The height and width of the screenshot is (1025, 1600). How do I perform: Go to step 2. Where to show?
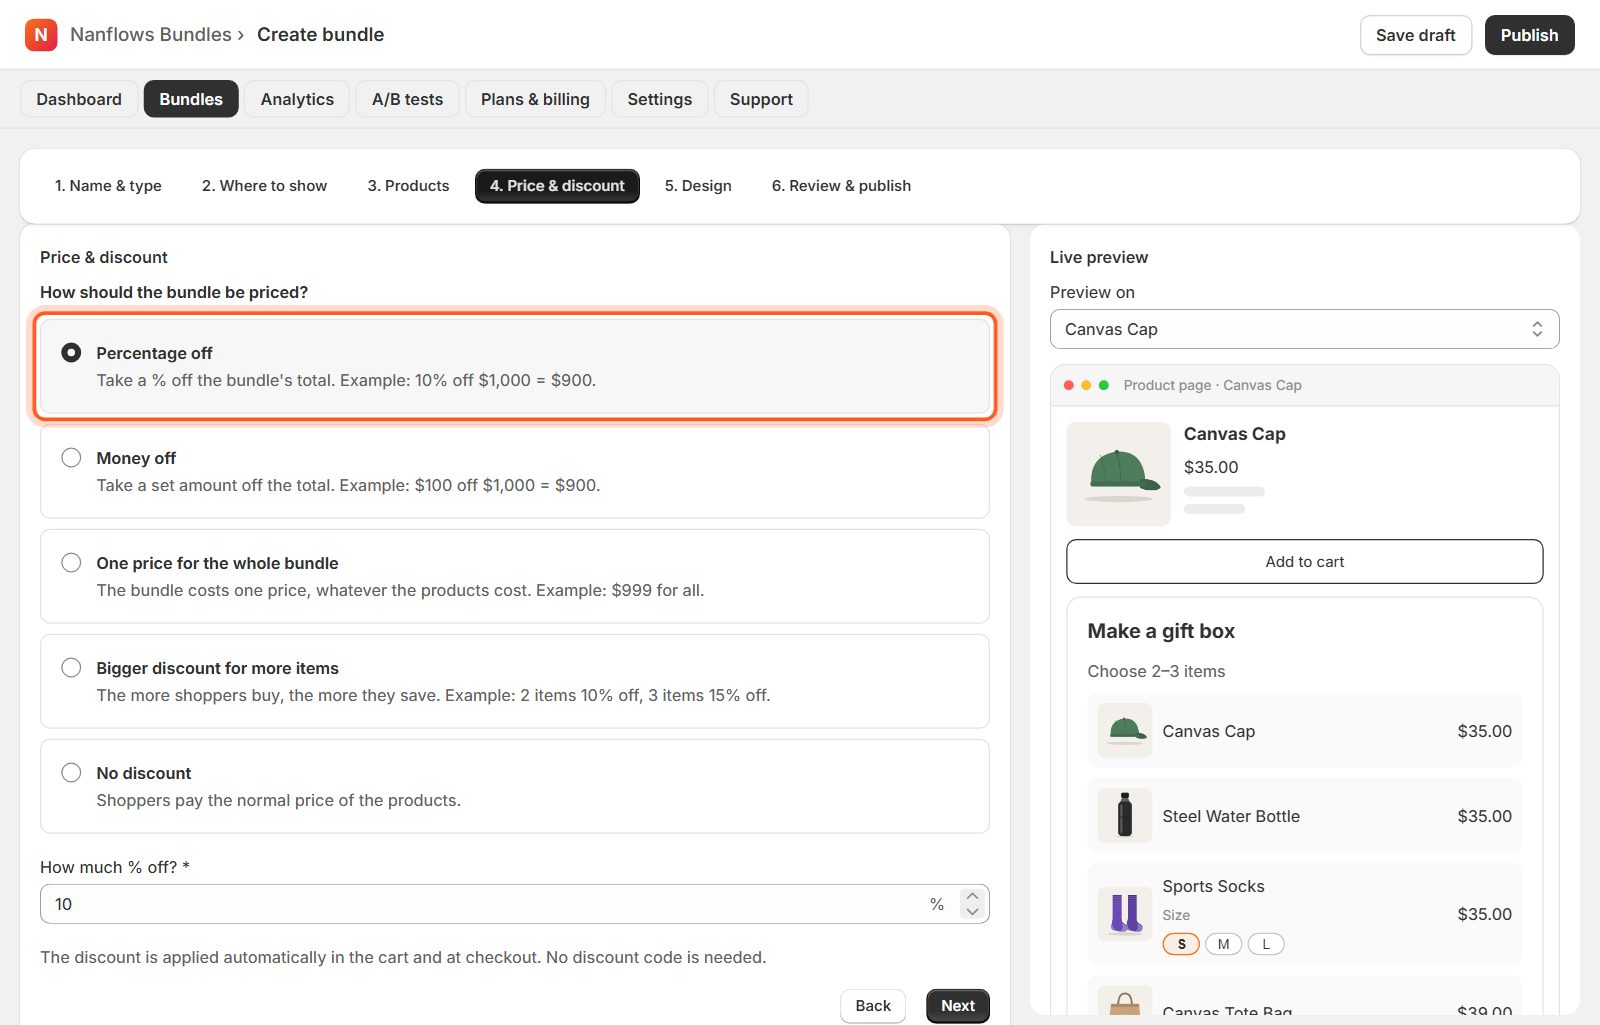coord(264,186)
